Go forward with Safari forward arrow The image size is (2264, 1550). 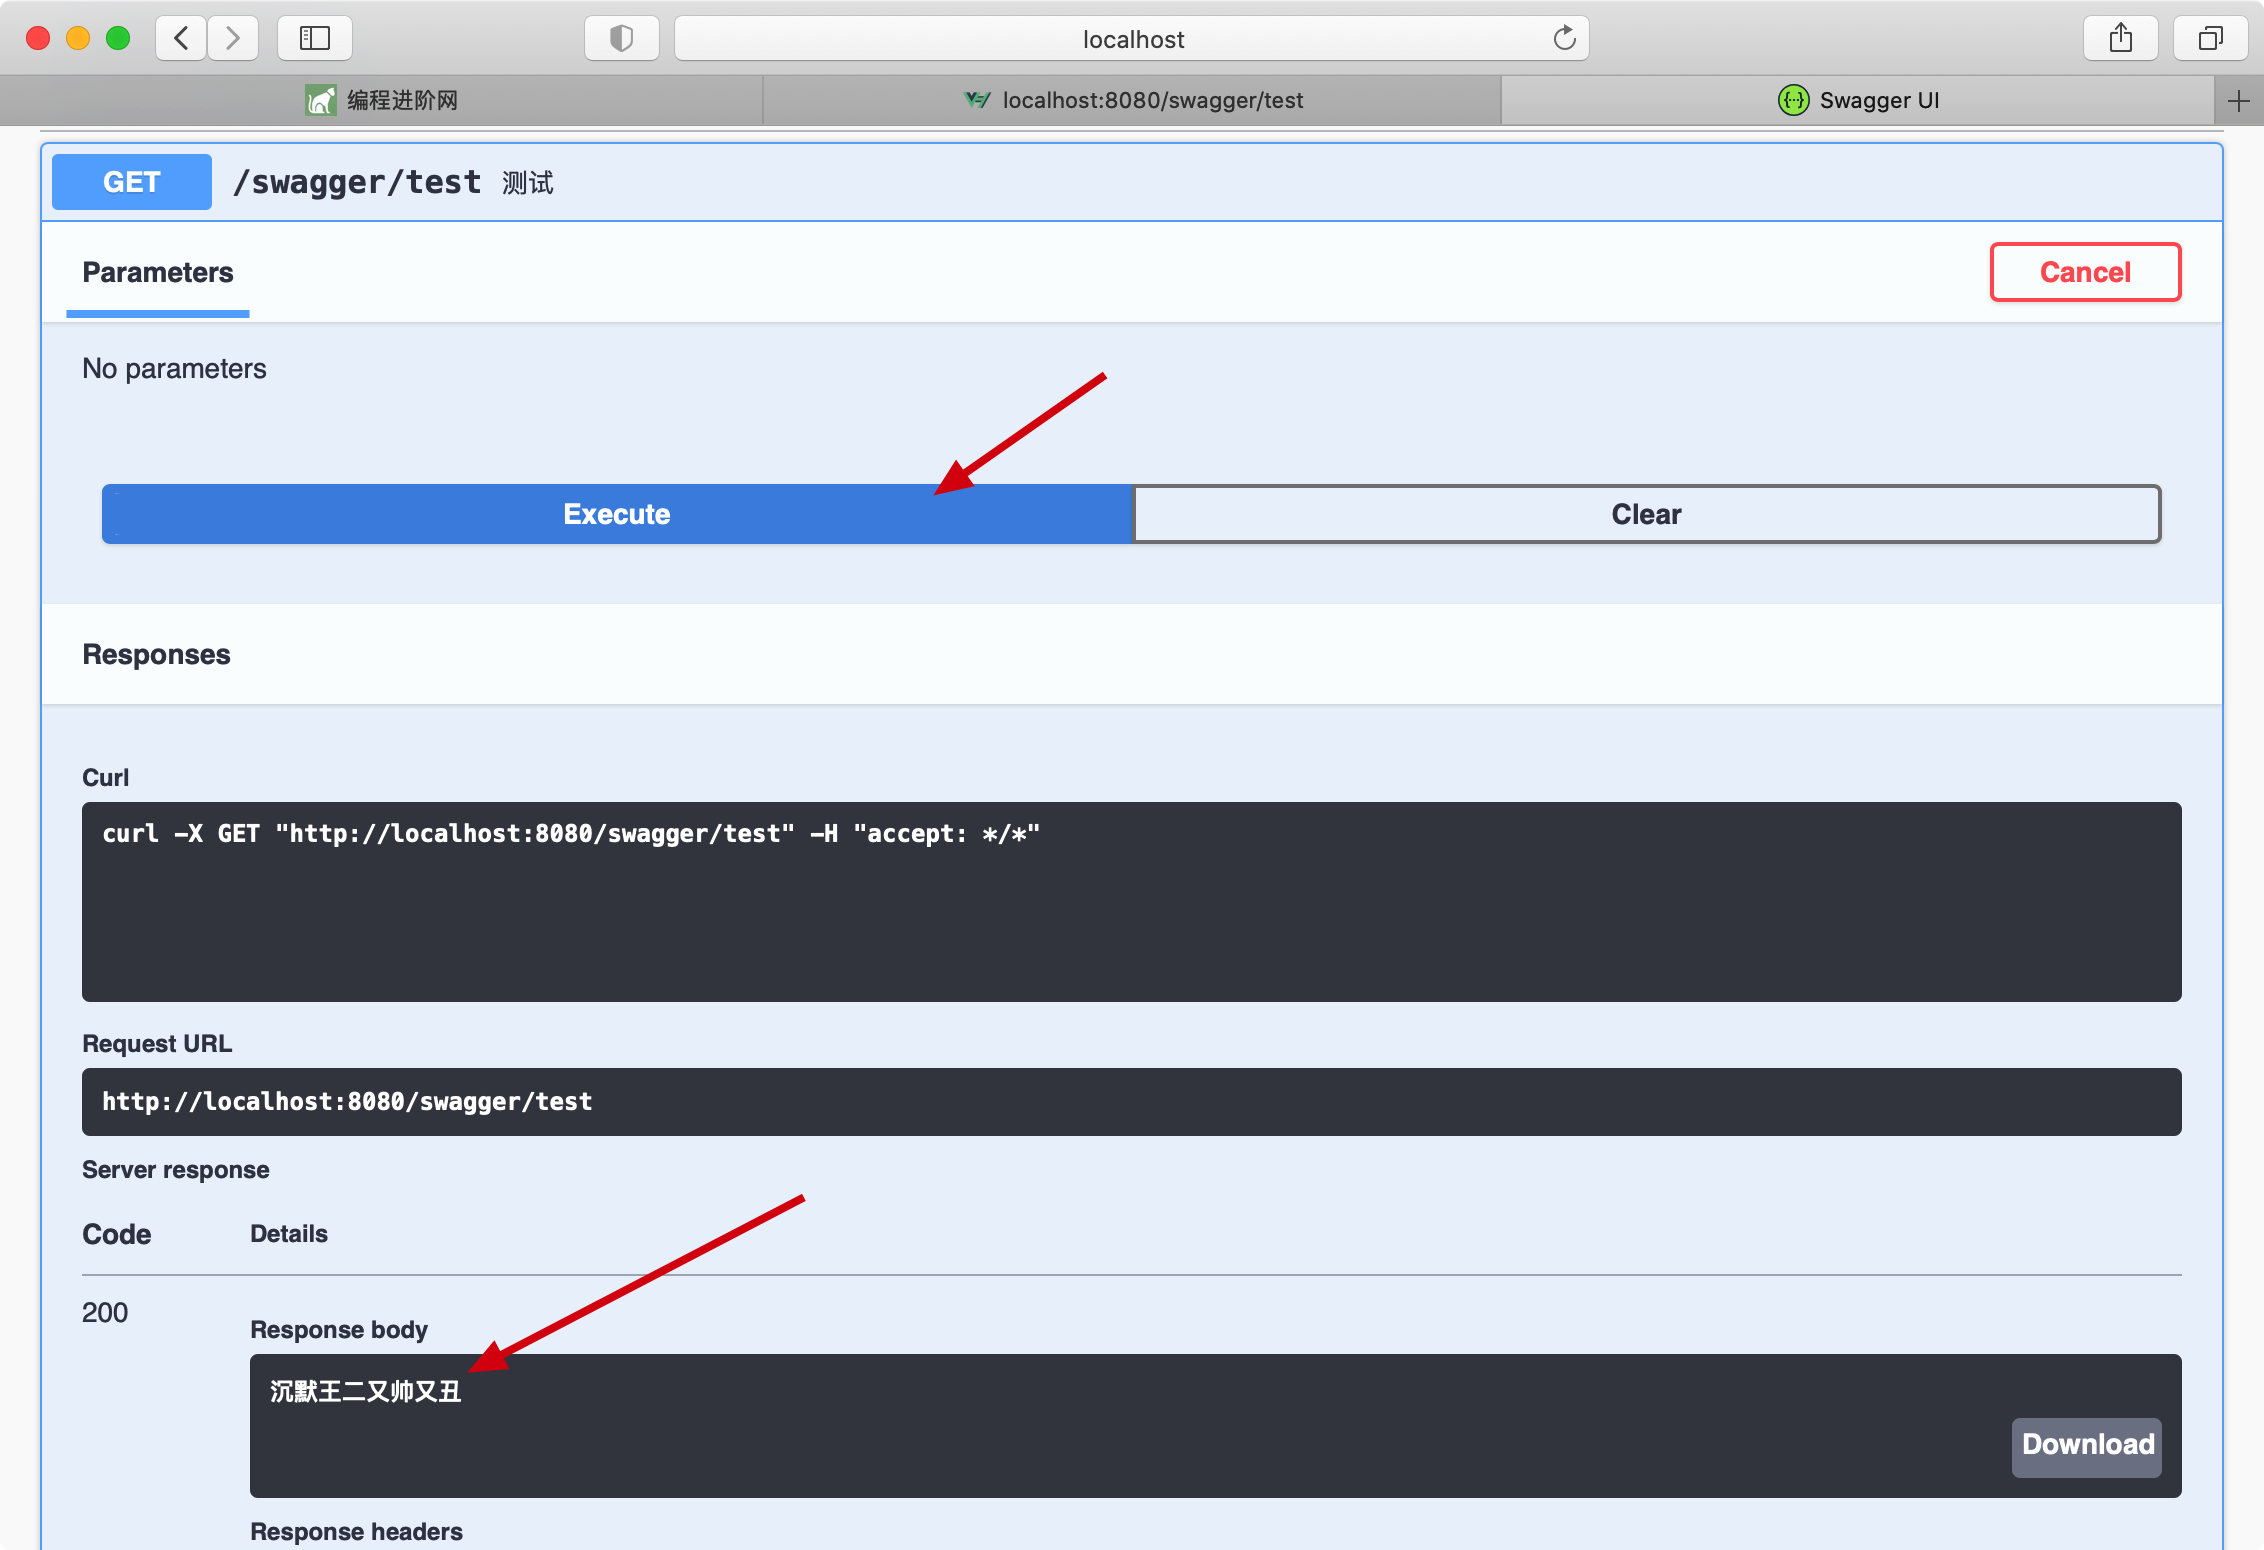(x=233, y=38)
